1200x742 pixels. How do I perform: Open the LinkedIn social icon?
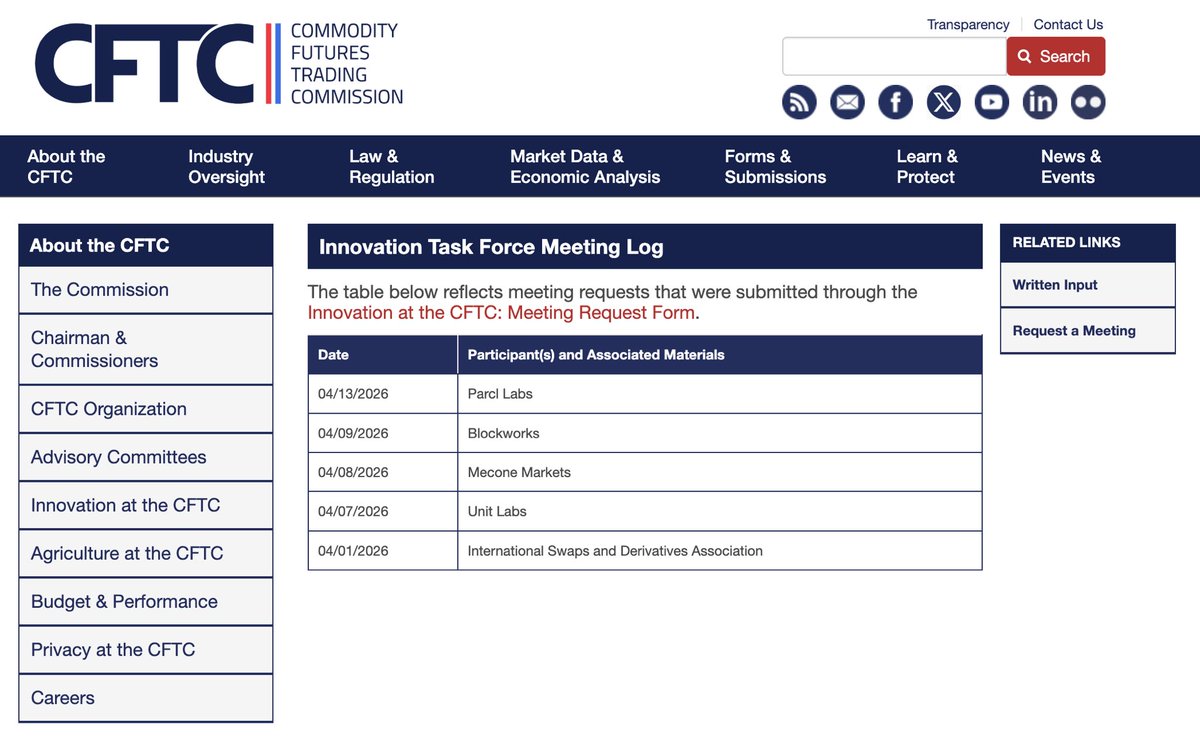coord(1039,102)
